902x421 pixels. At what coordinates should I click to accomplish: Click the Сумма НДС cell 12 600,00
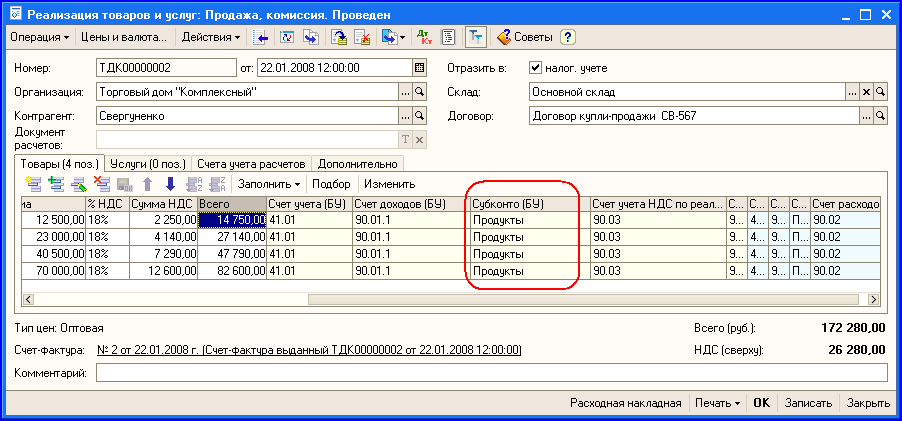coord(163,271)
